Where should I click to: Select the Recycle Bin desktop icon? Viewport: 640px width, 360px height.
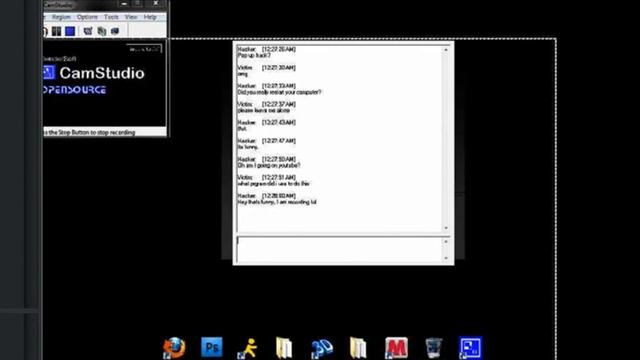(433, 348)
